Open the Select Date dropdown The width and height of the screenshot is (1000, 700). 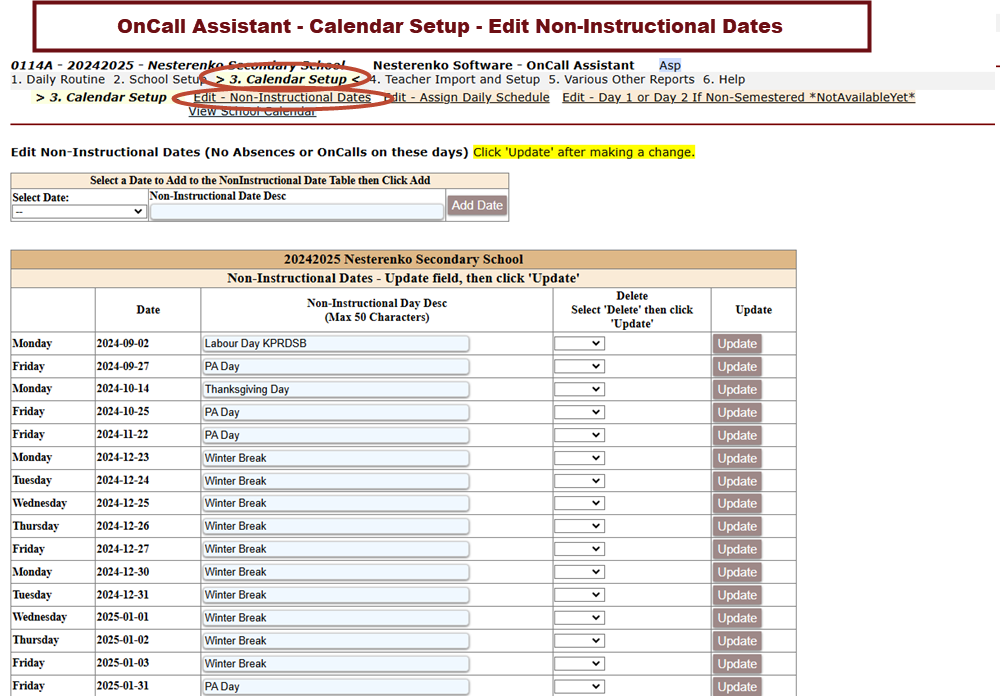[79, 212]
